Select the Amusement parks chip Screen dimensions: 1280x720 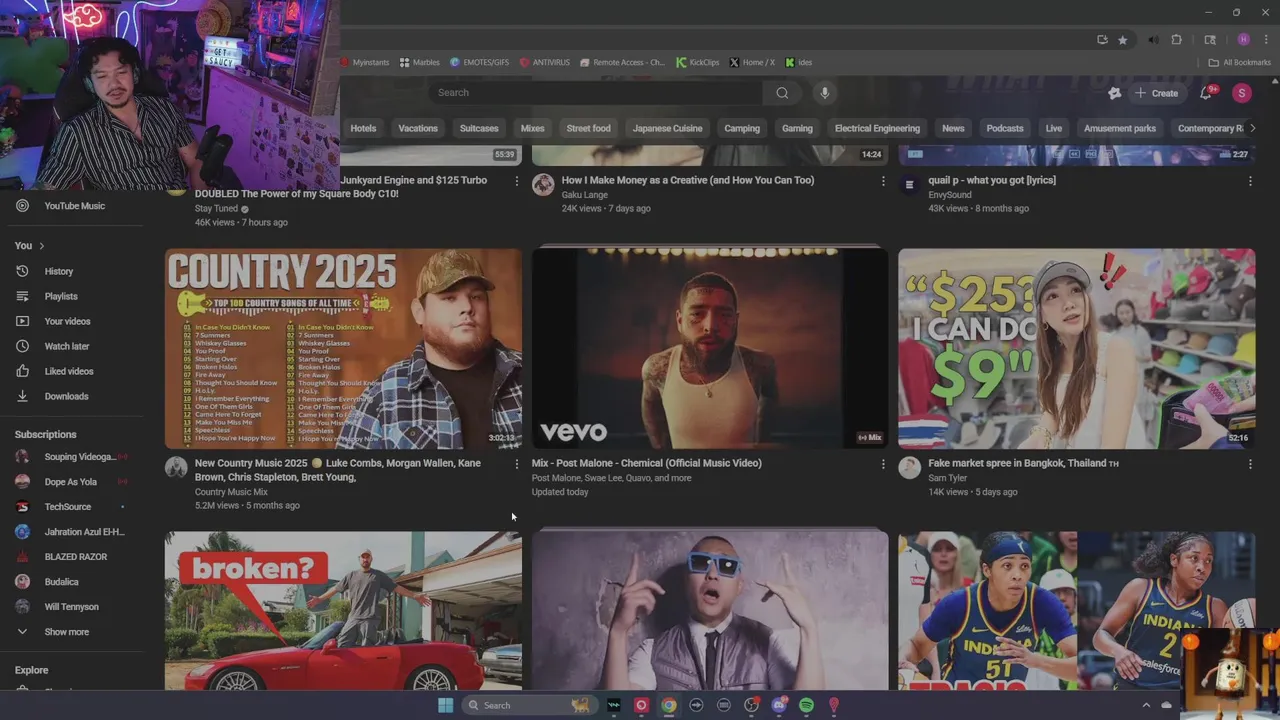pos(1120,128)
